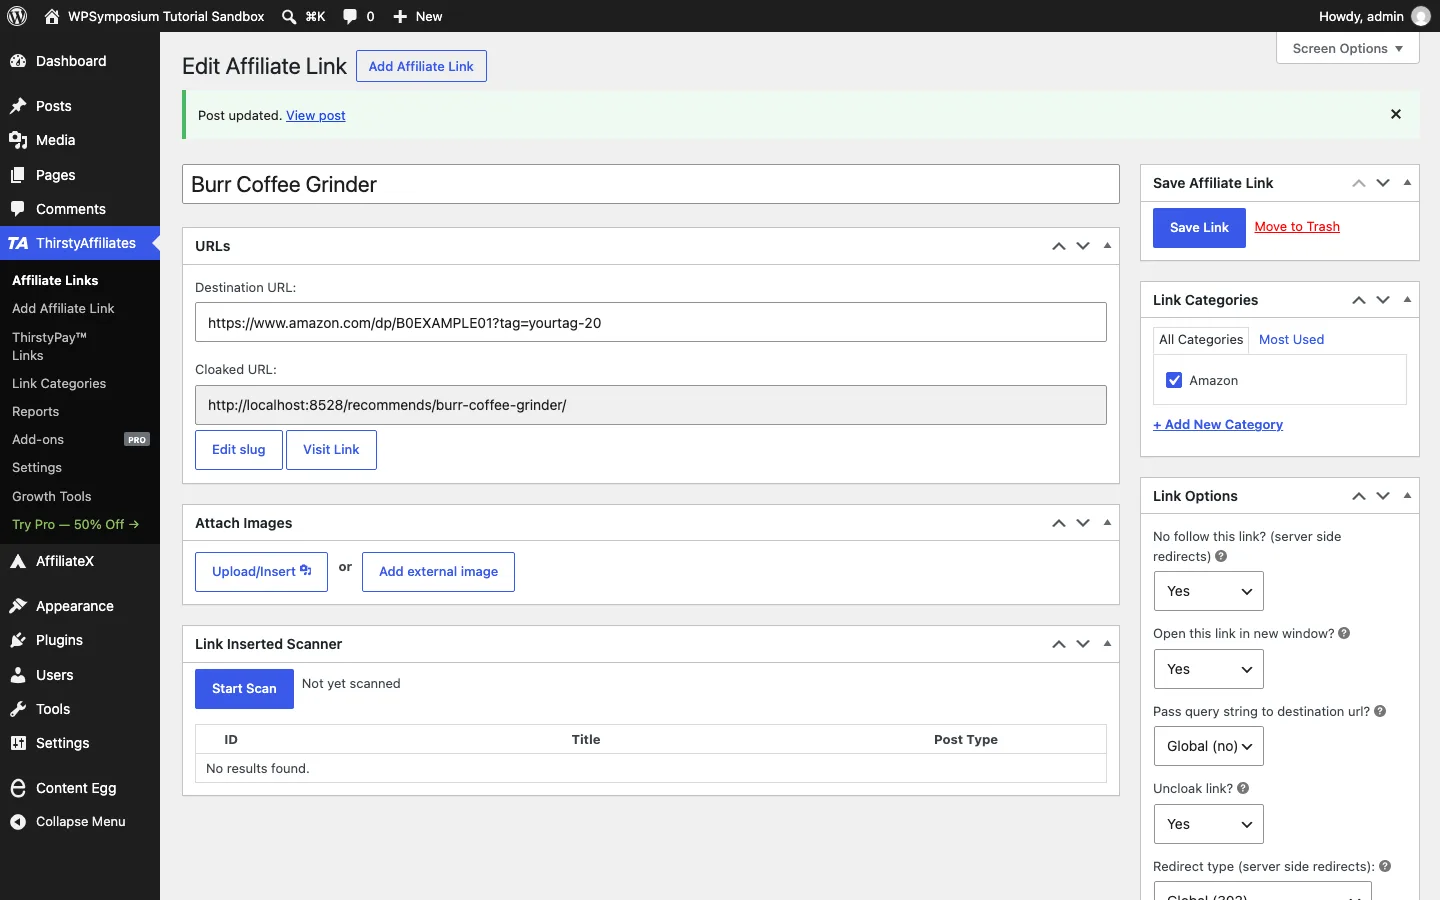Open the Uncloak link dropdown
The image size is (1440, 900).
[x=1208, y=824]
